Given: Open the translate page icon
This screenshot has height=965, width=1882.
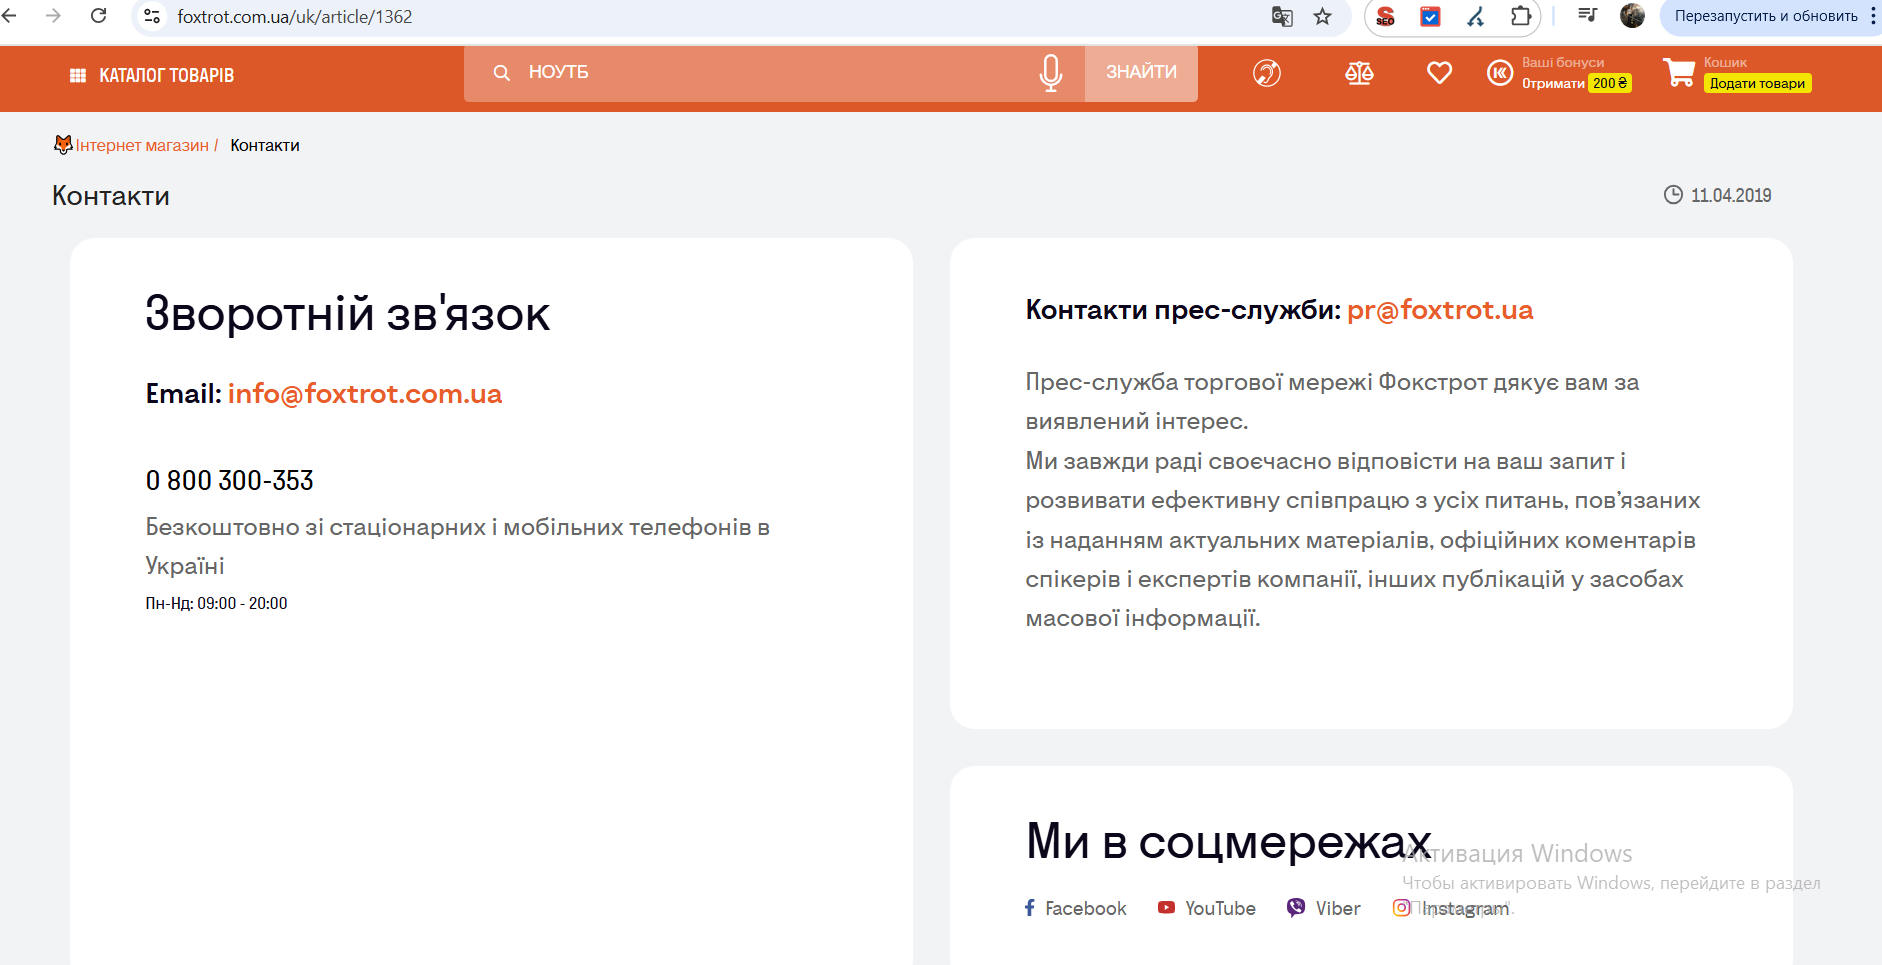Looking at the screenshot, I should click(1282, 16).
